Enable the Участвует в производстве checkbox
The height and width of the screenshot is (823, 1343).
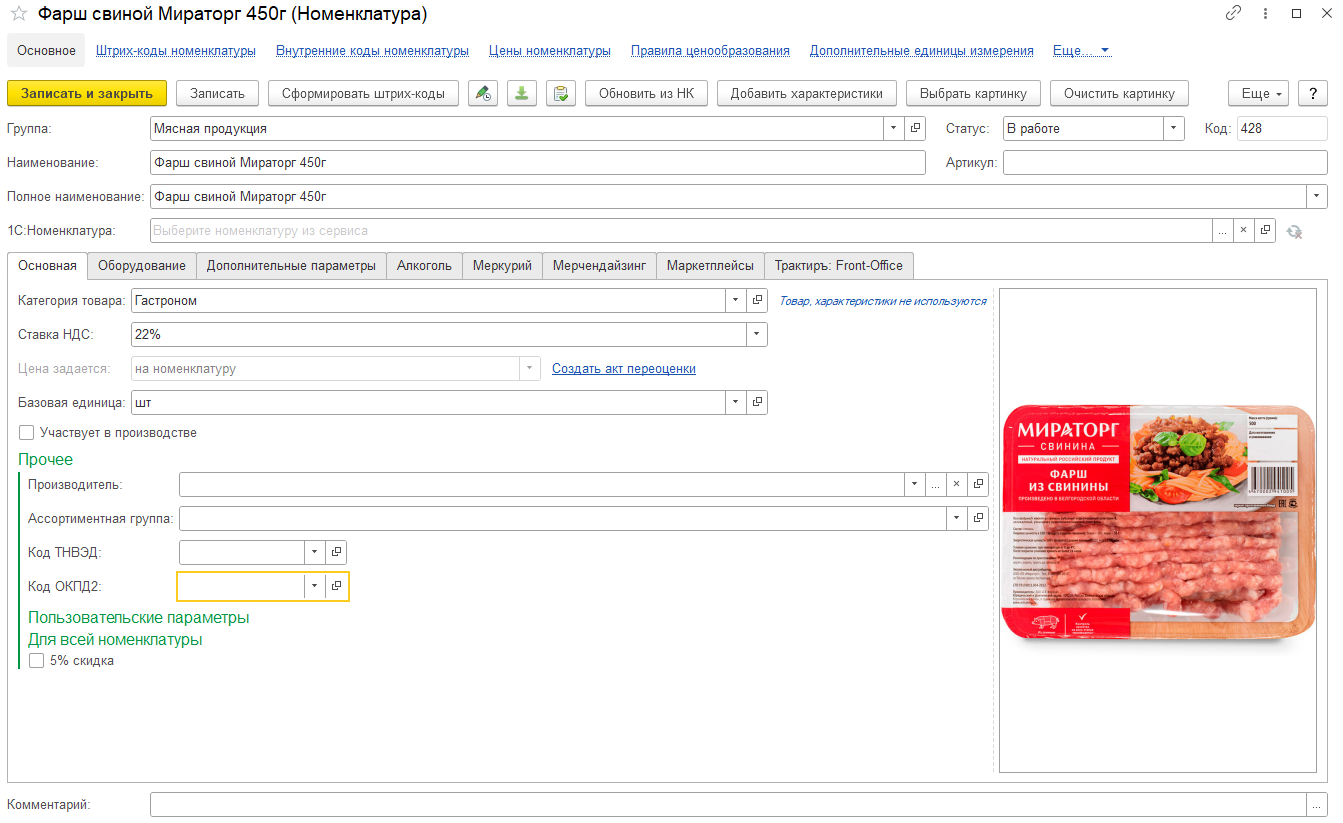[x=26, y=433]
